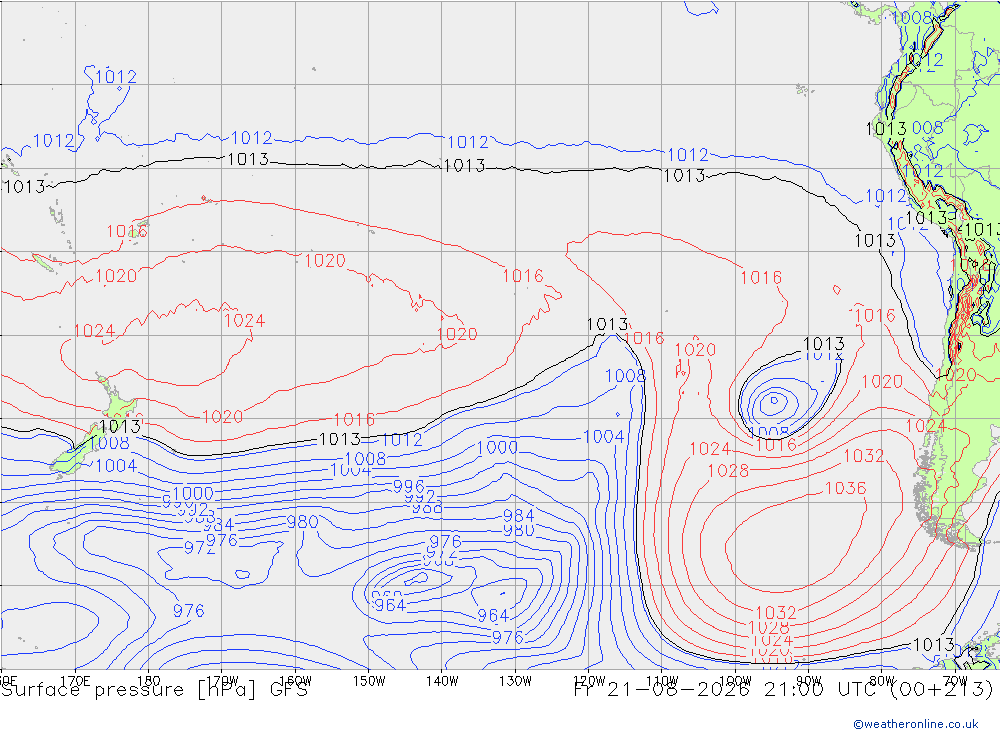Select the 80W longitude label
The width and height of the screenshot is (1000, 733).
882,681
